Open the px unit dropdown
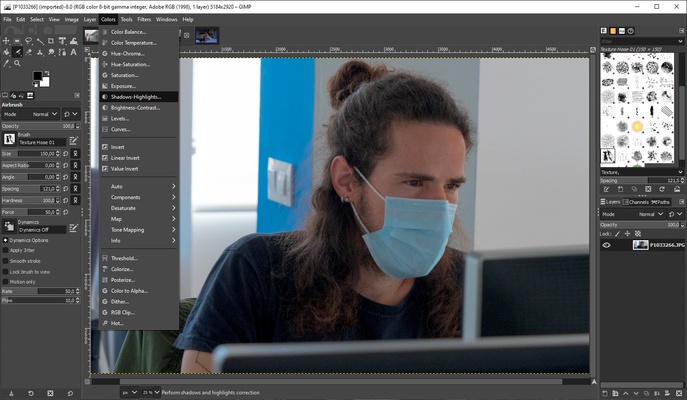The image size is (687, 400). 130,392
